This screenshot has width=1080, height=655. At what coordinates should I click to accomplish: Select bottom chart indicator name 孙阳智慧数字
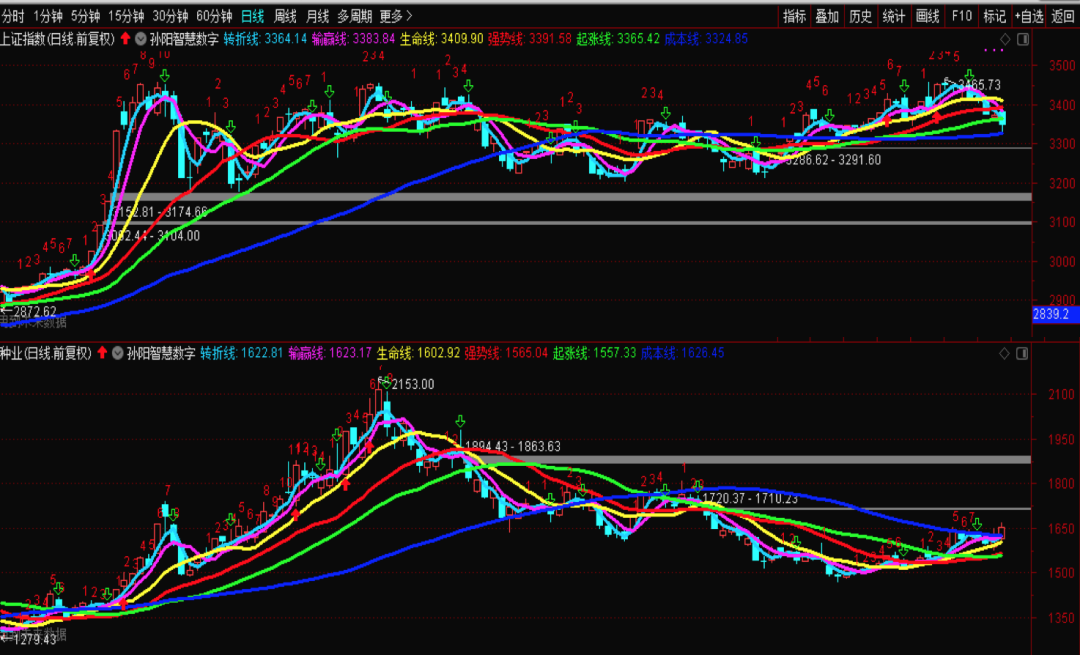point(161,353)
